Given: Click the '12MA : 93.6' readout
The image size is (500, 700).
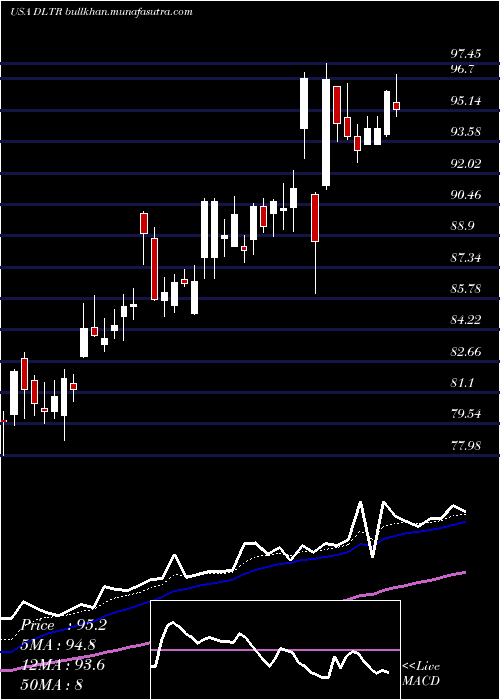Looking at the screenshot, I should coord(63,665).
